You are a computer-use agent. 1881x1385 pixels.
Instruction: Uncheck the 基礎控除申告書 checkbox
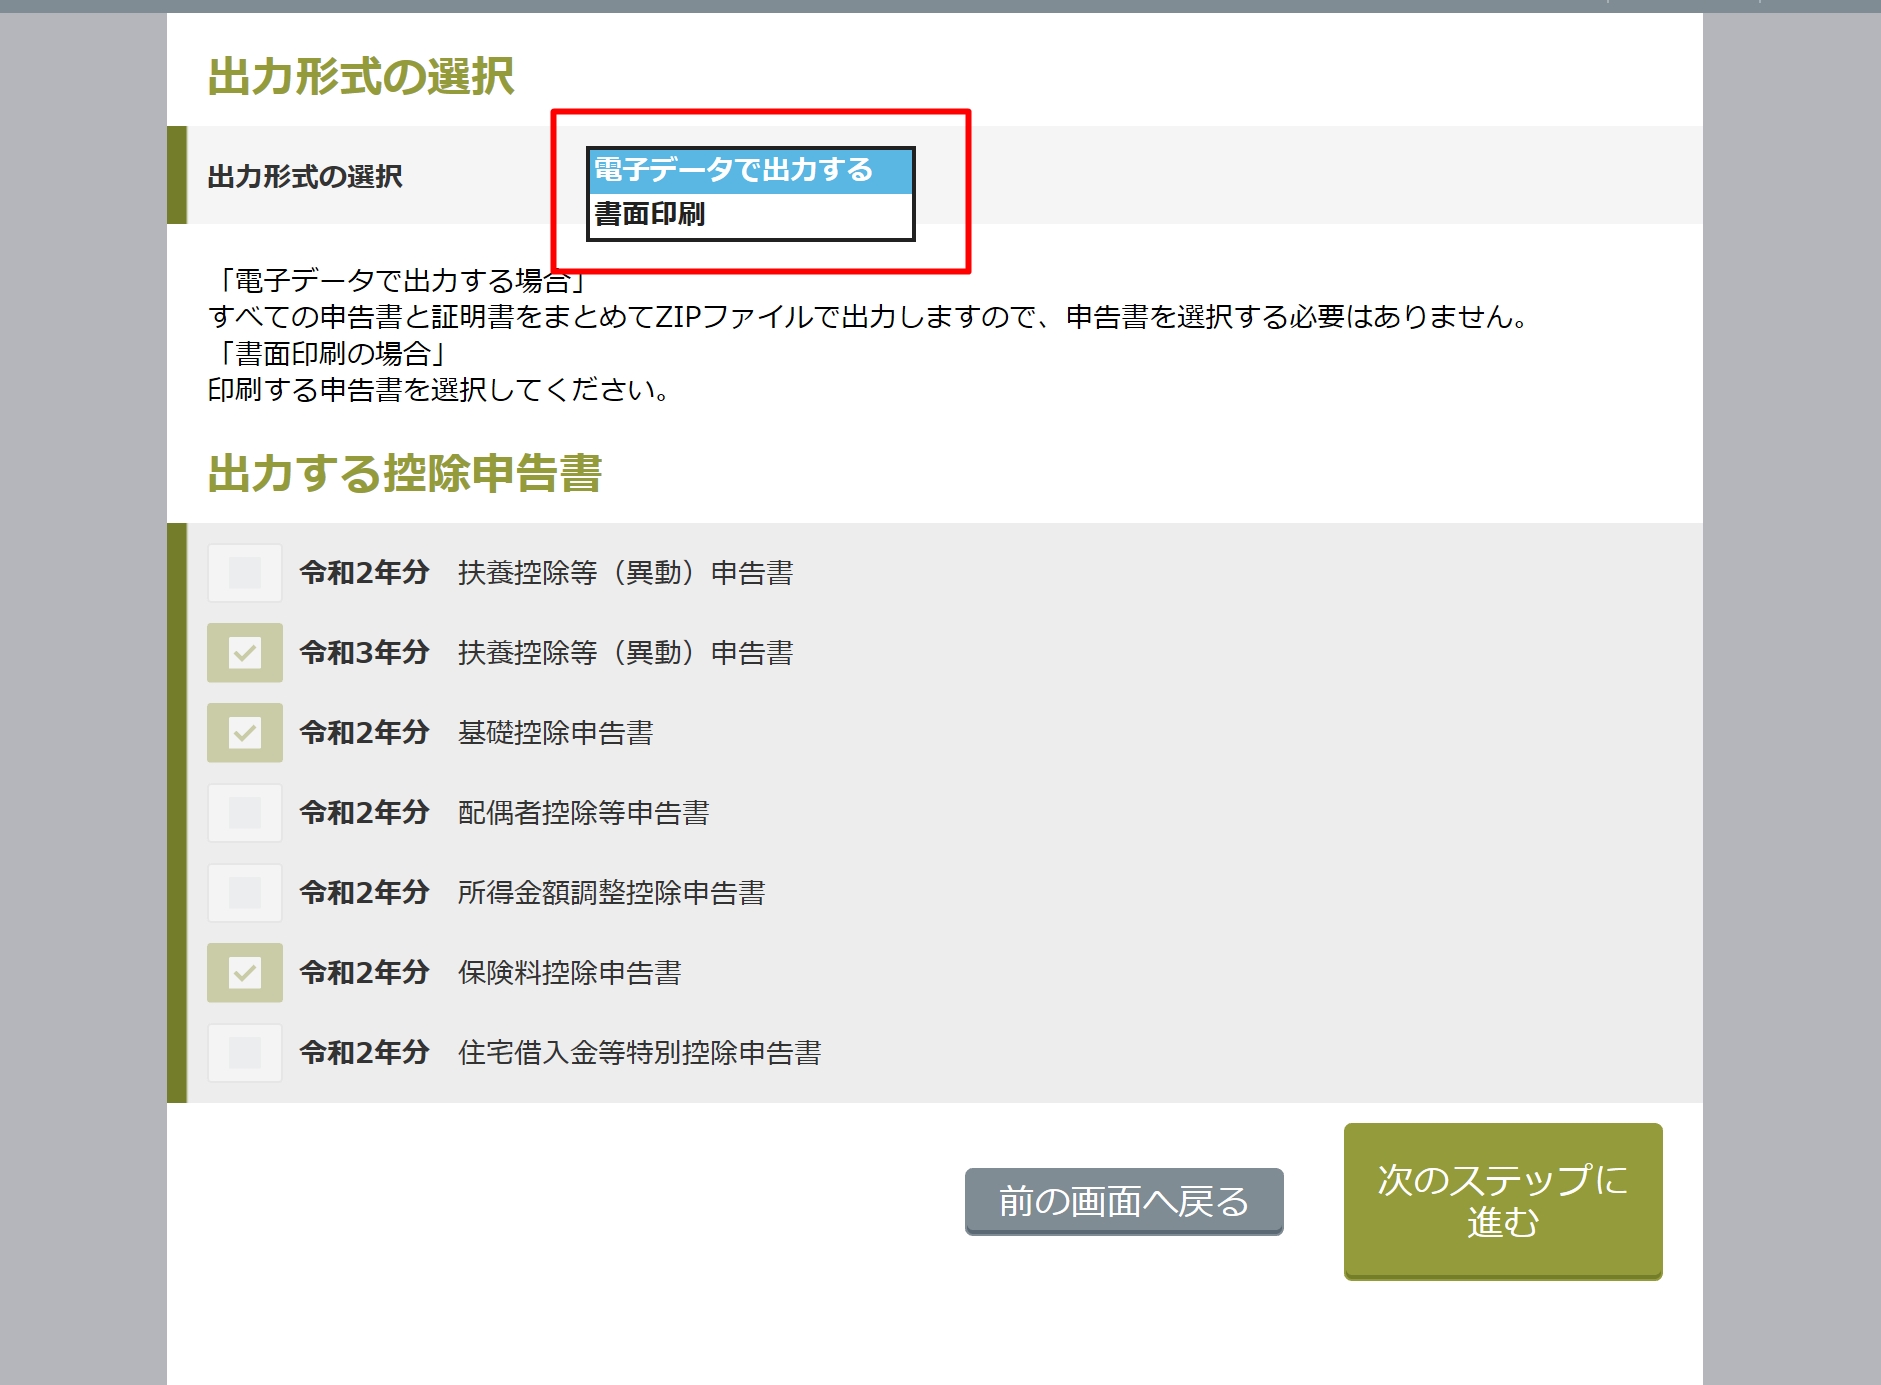pos(245,733)
